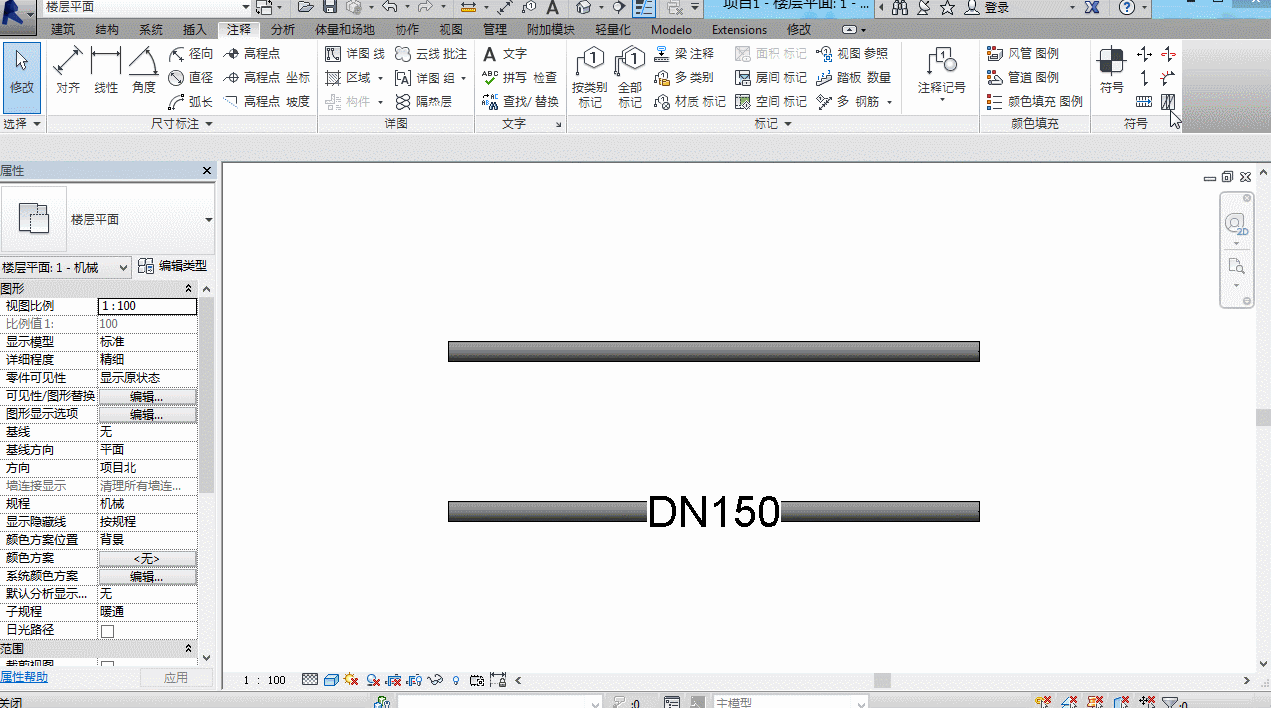Switch to the 建筑 (Architecture) ribbon tab
This screenshot has height=708, width=1271.
[62, 30]
